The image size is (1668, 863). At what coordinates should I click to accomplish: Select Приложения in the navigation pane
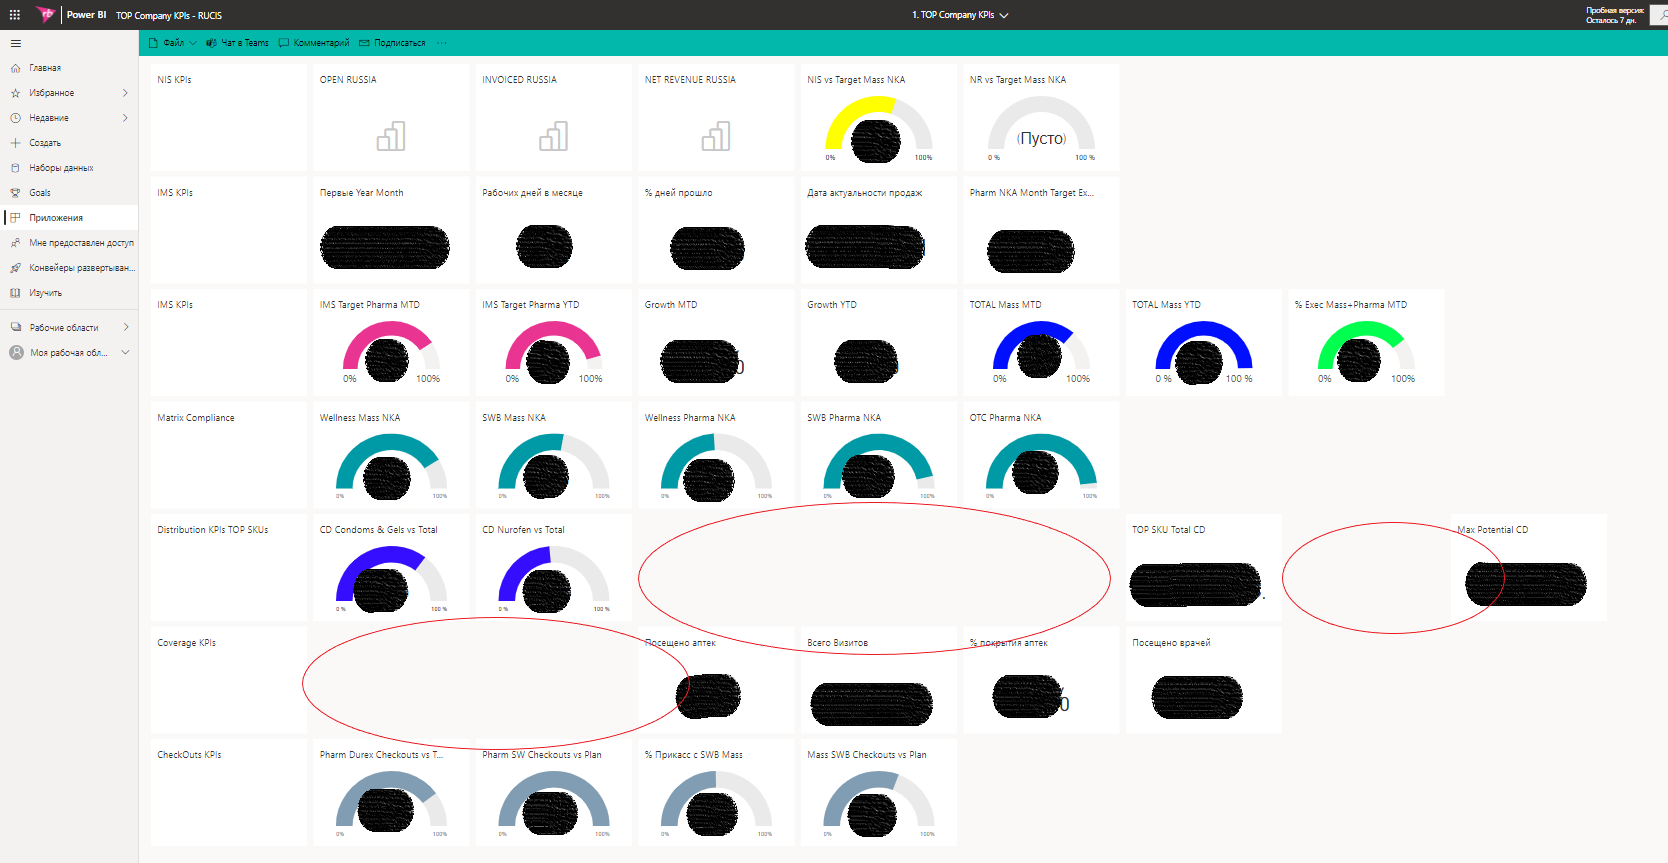(69, 218)
